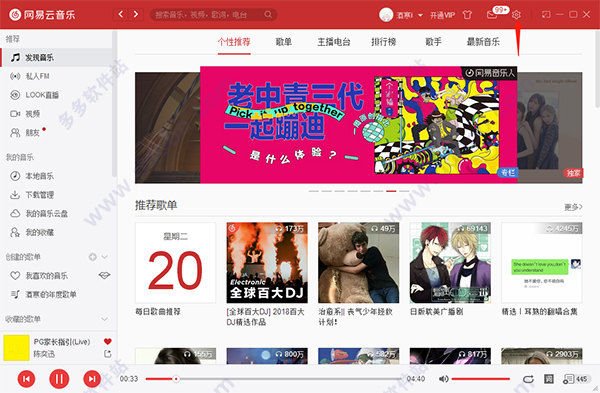The image size is (600, 393).
Task: Open LOOK直播 in sidebar
Action: tap(57, 95)
